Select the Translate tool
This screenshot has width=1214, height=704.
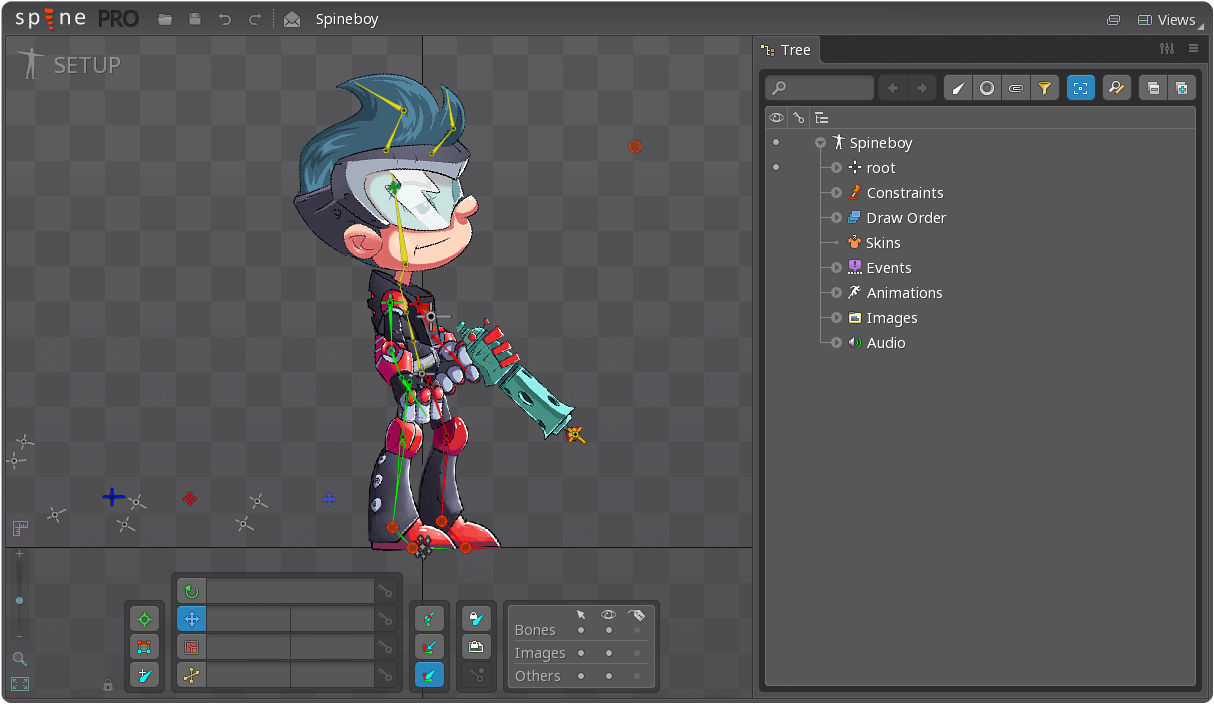(x=191, y=619)
